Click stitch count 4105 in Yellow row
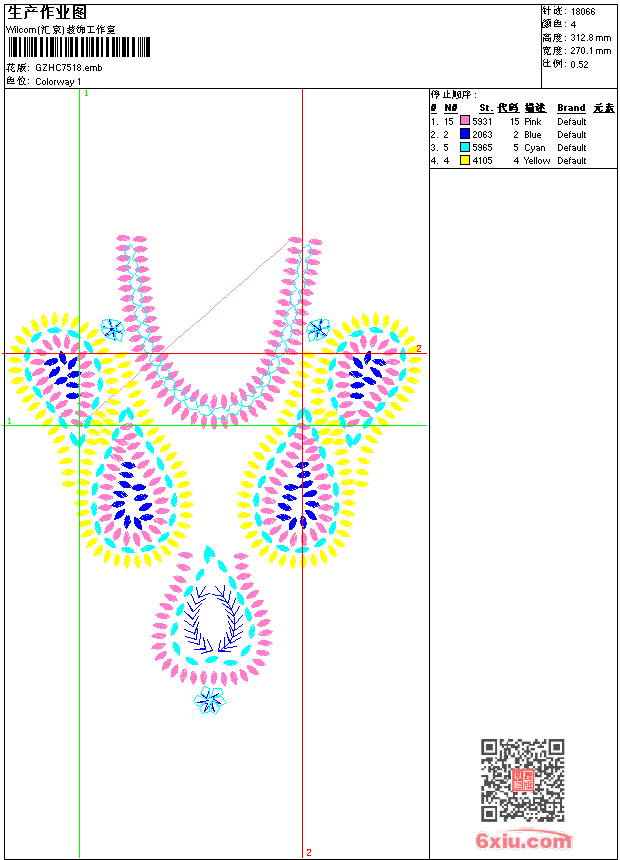 pos(482,161)
